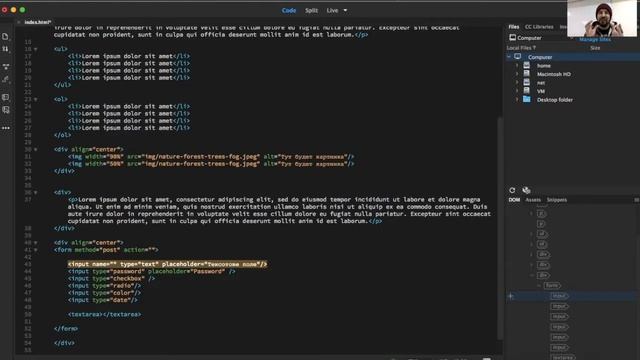Select the index.html document tab

click(38, 22)
